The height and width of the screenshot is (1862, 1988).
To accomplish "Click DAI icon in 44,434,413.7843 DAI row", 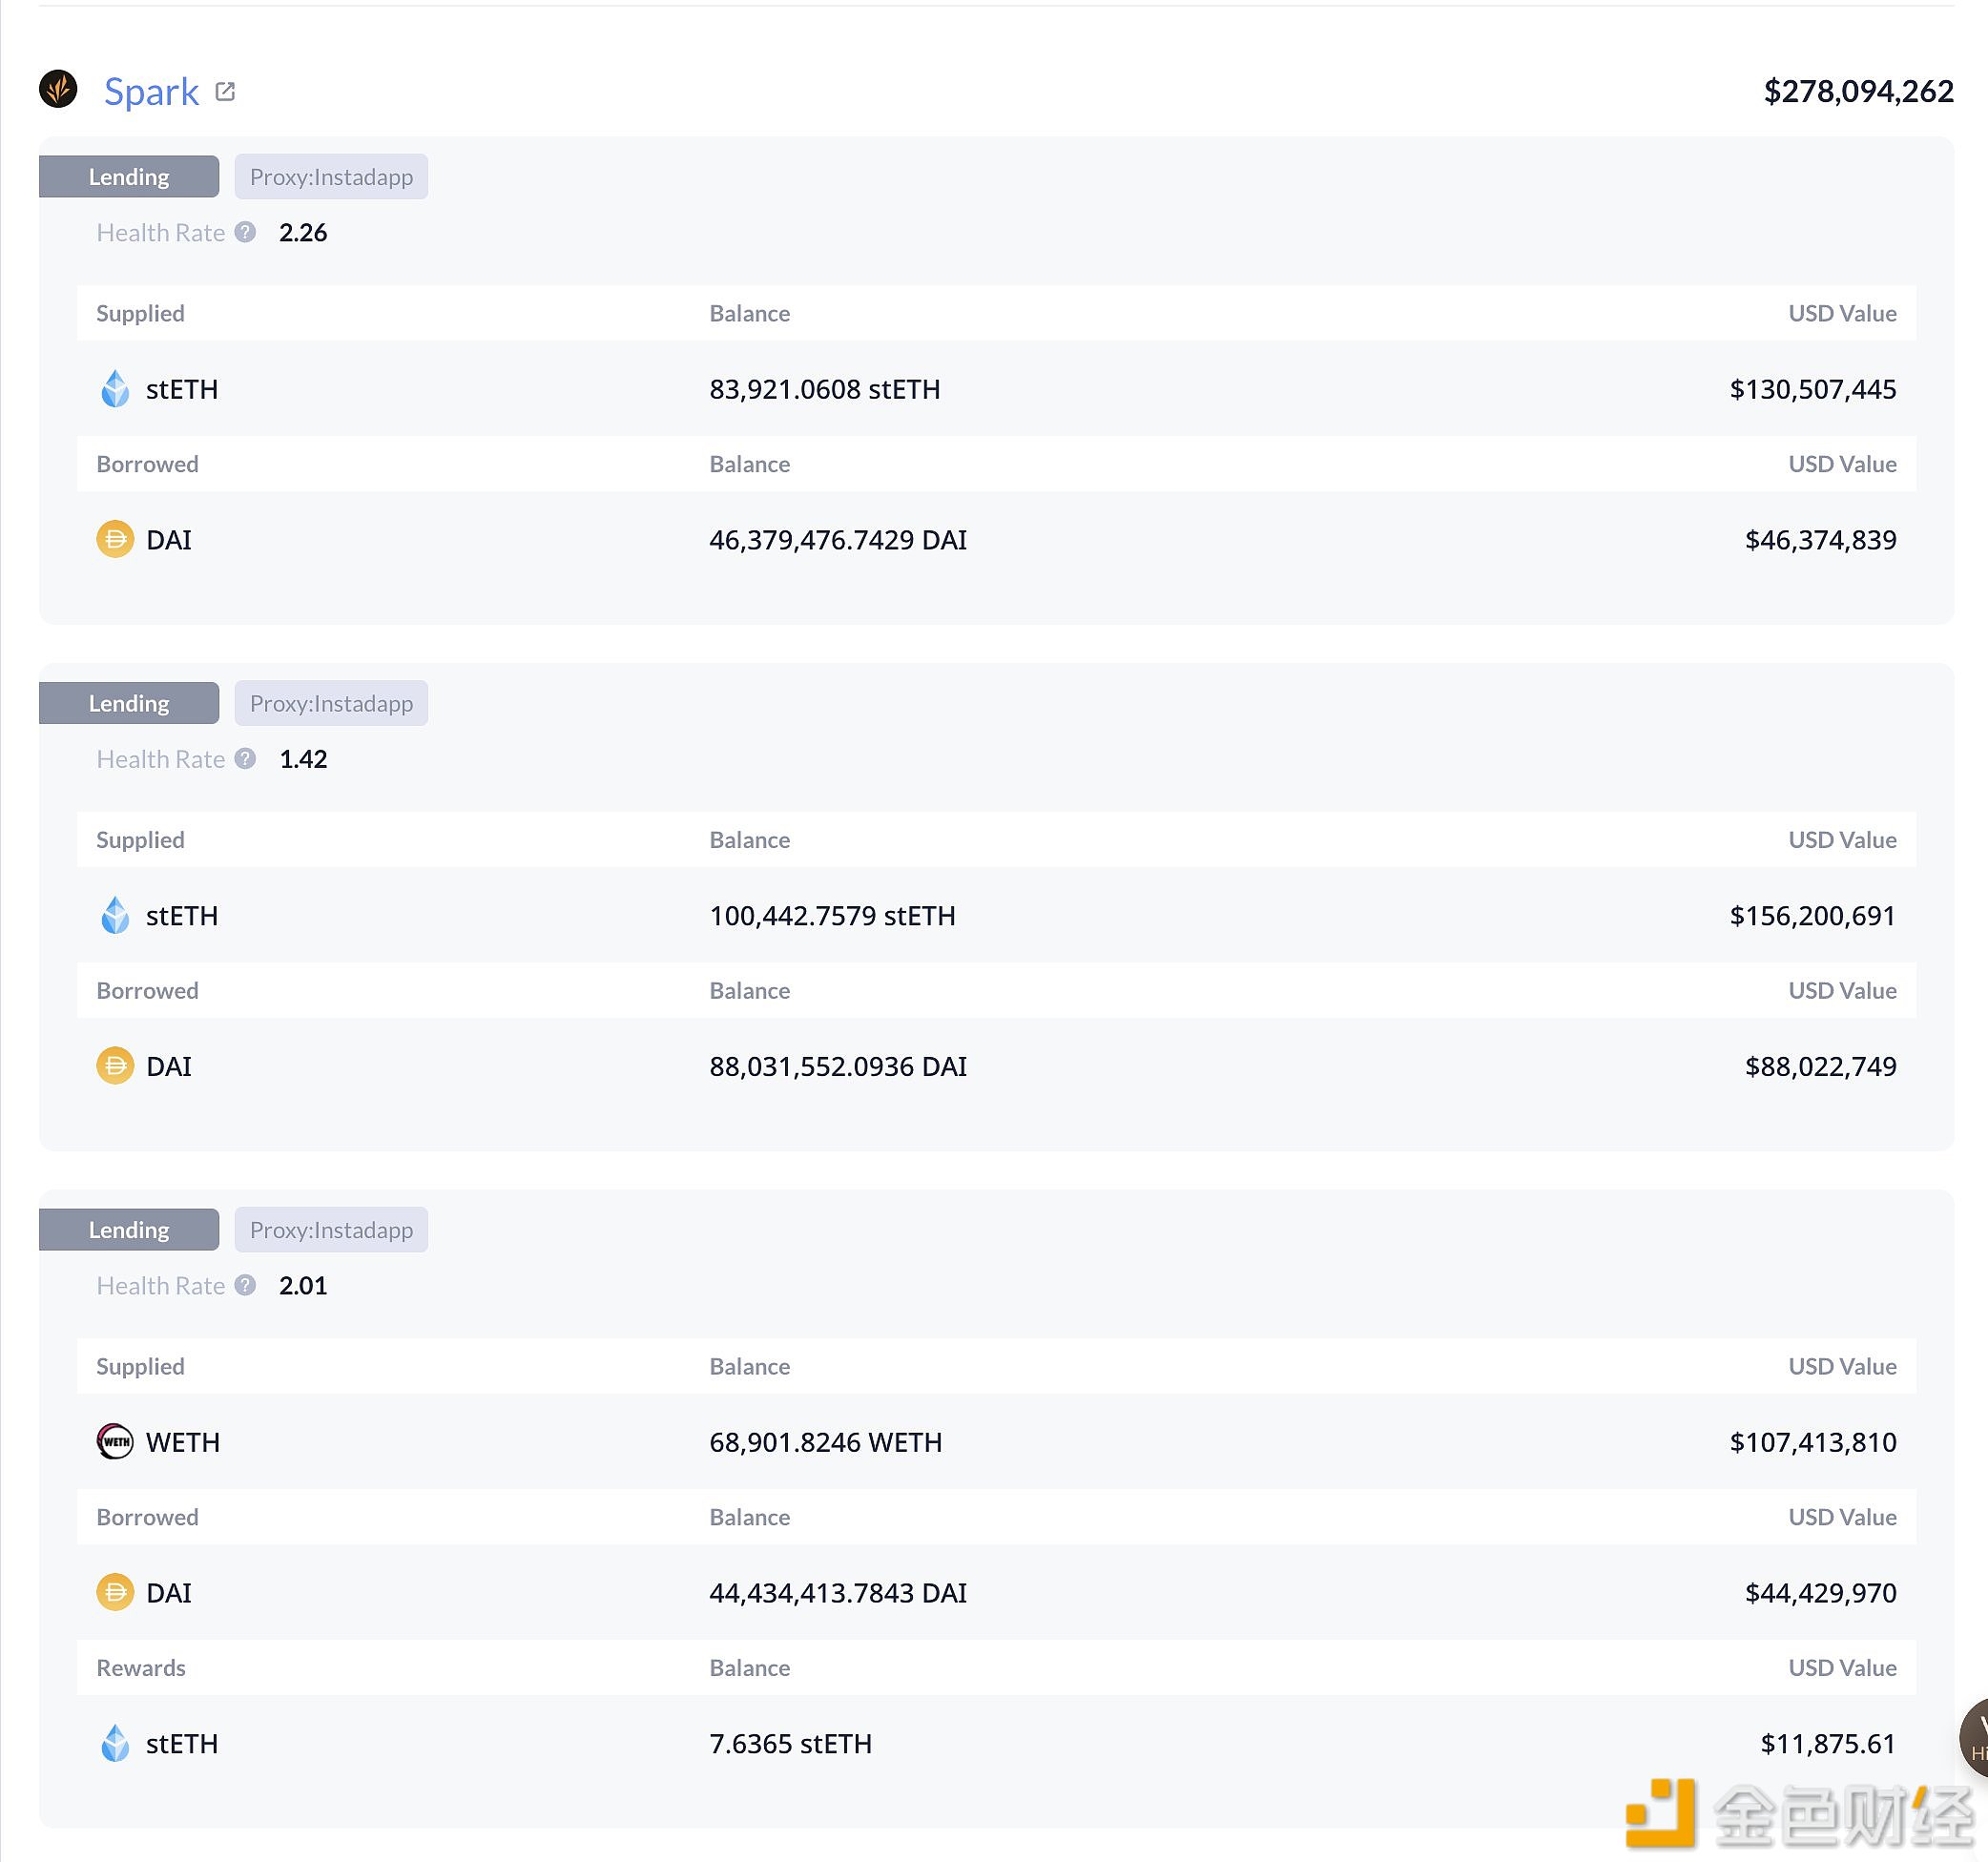I will (x=115, y=1593).
